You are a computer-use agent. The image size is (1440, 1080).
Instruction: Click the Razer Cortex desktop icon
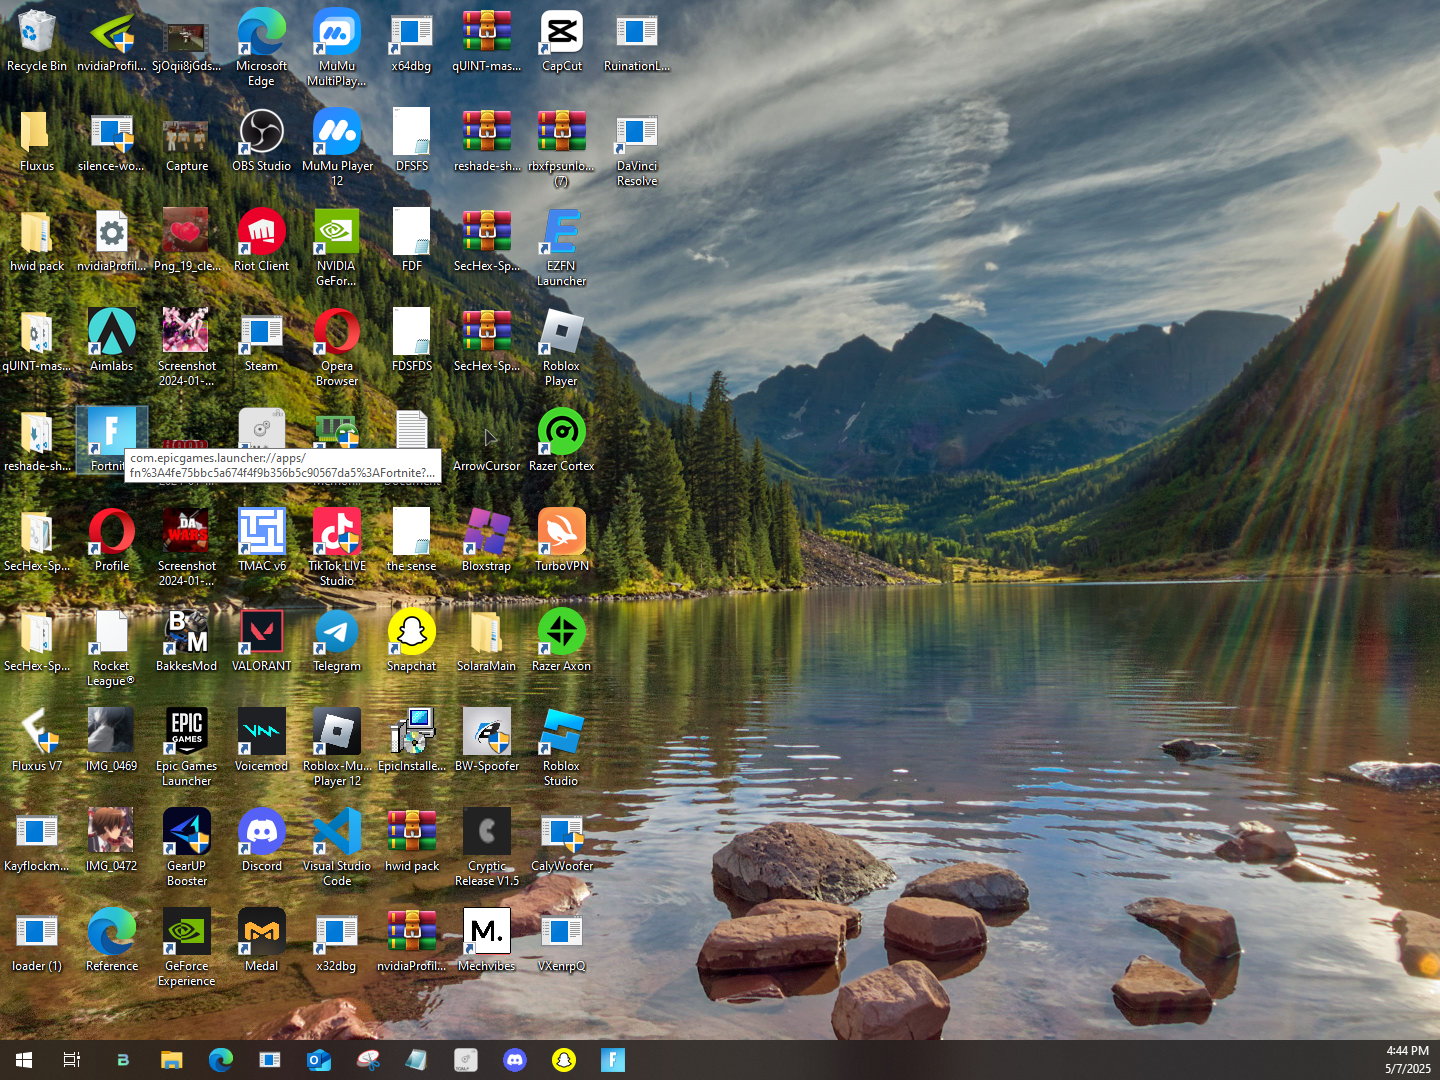coord(561,440)
